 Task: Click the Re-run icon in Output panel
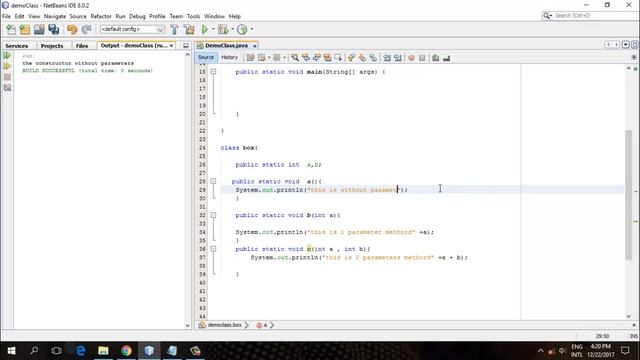pos(7,55)
